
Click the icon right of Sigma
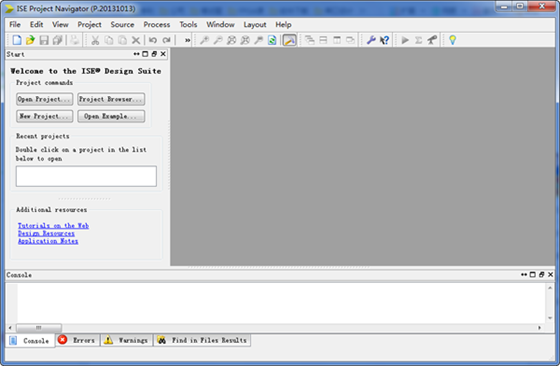point(432,40)
